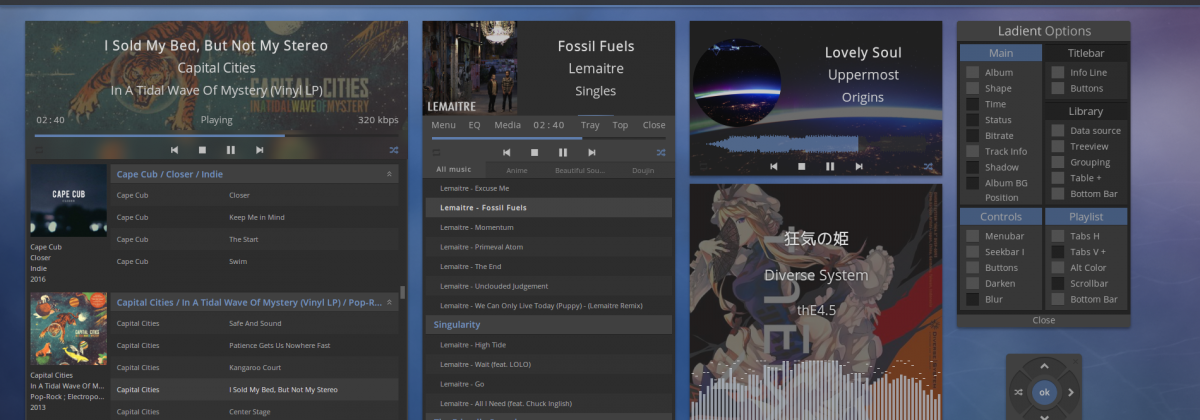Toggle the Album checkbox in Main options
This screenshot has height=420, width=1200.
click(972, 72)
